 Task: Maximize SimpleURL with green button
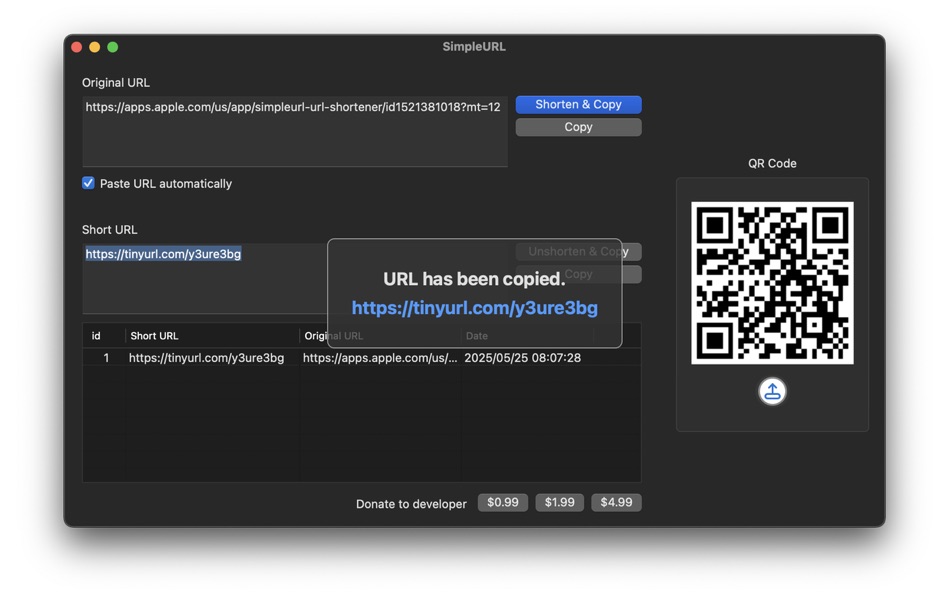tap(113, 47)
